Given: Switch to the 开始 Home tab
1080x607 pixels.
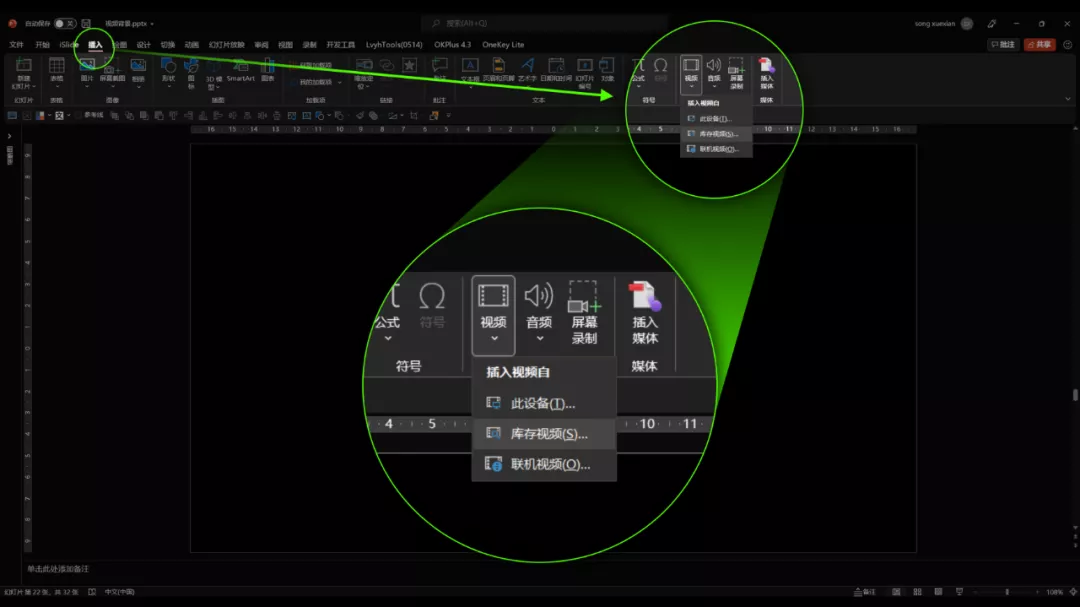Looking at the screenshot, I should click(x=42, y=45).
